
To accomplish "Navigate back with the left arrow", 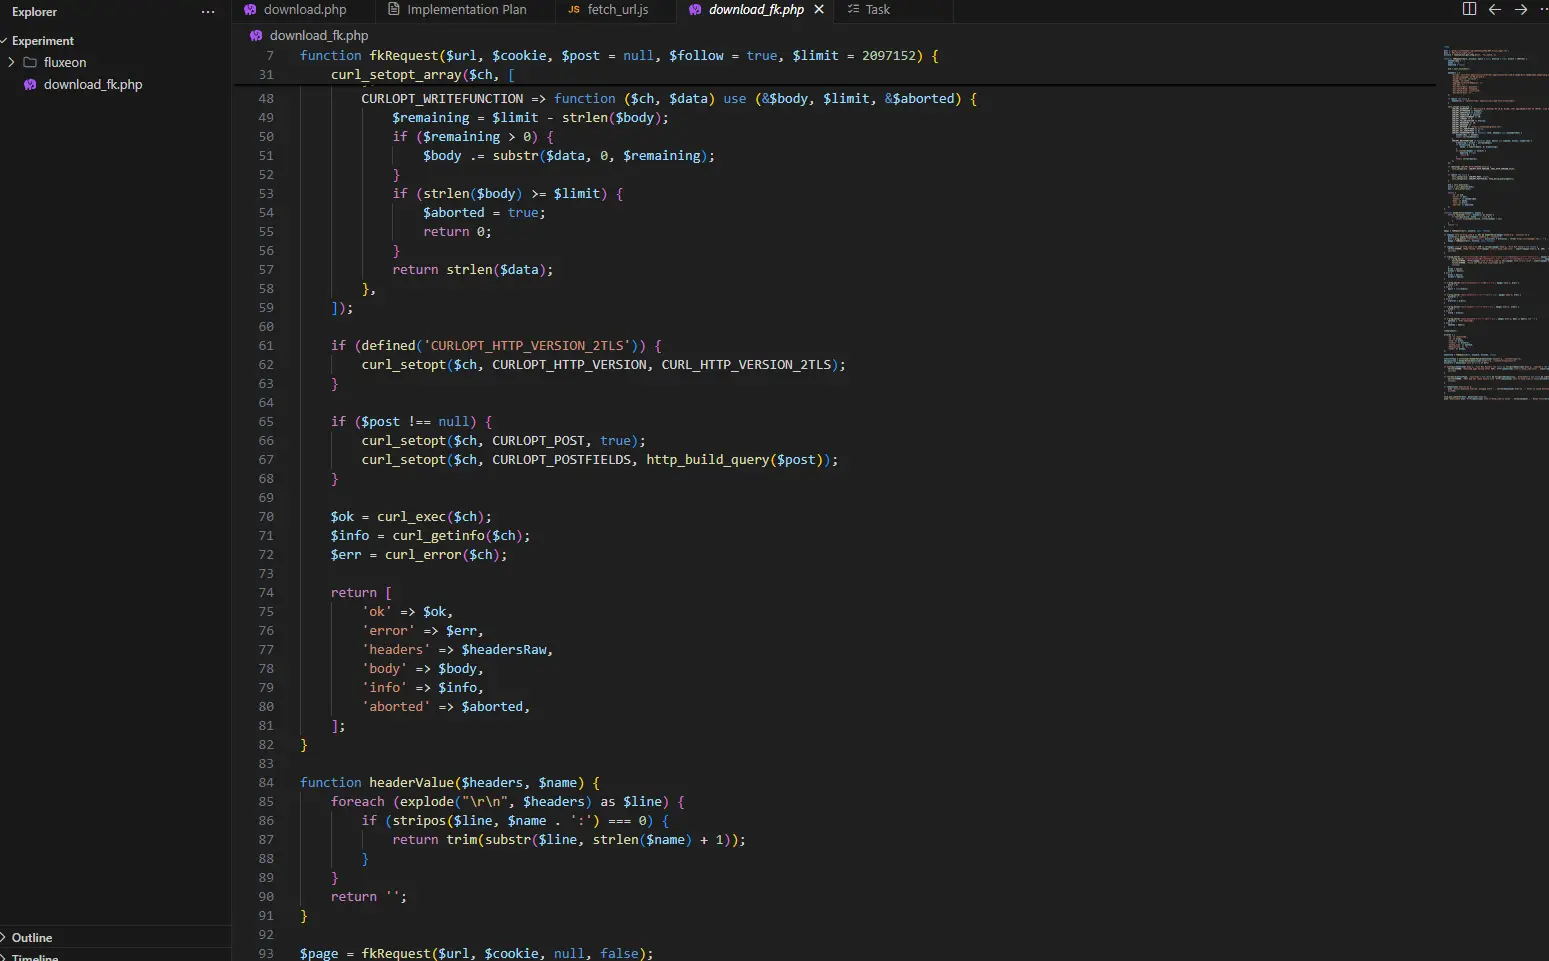I will [1495, 9].
